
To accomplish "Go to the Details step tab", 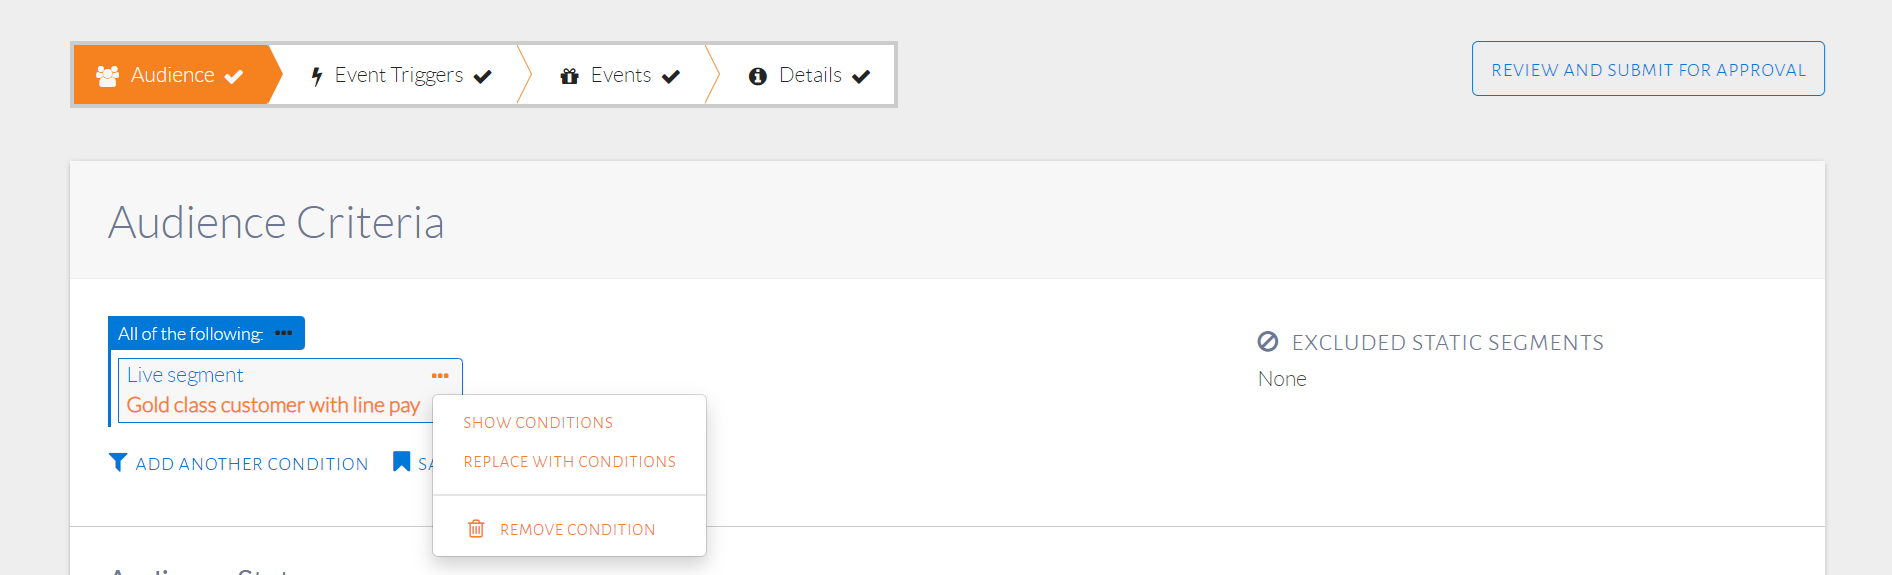I will pos(810,75).
